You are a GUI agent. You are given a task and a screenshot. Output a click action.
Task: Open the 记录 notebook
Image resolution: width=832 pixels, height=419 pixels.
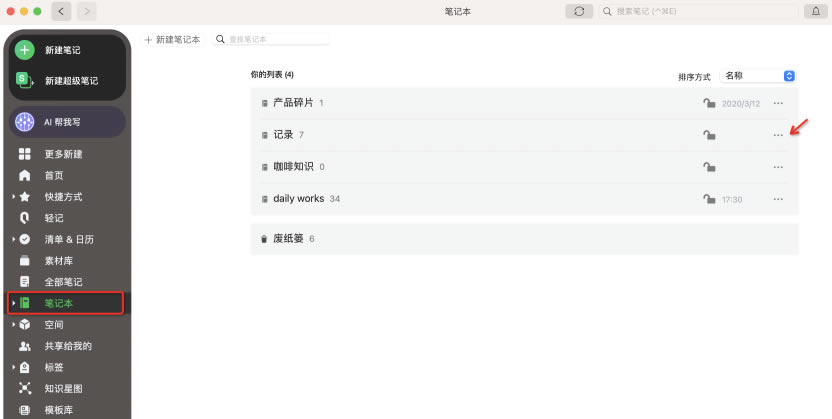[x=524, y=135]
